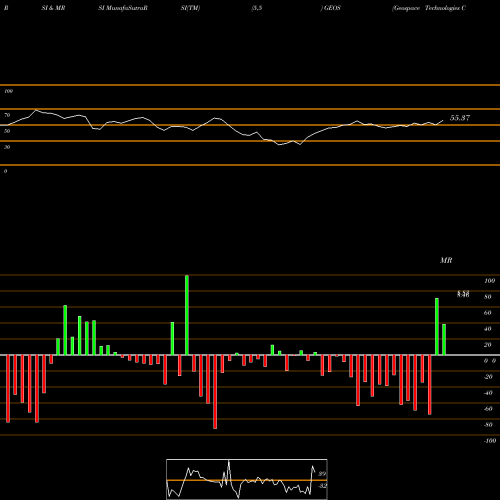
Task: Click the mini overview chart thumbnail
Action: tap(247, 479)
